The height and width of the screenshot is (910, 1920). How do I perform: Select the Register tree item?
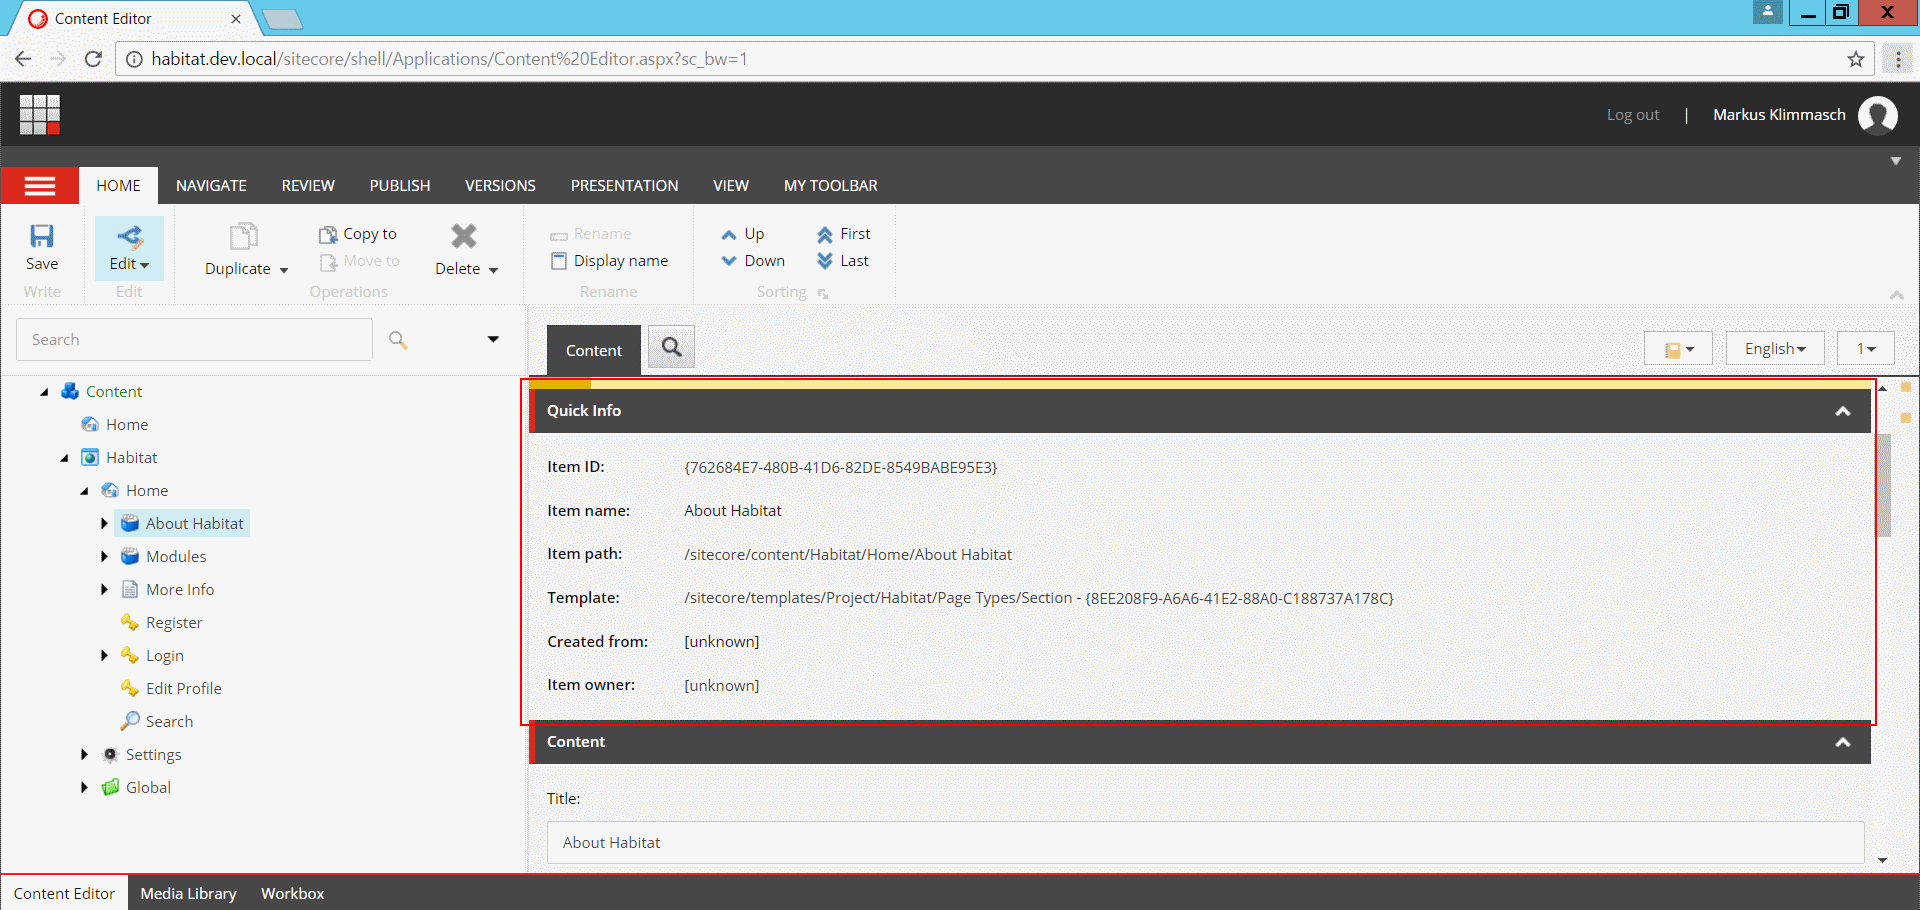click(162, 622)
